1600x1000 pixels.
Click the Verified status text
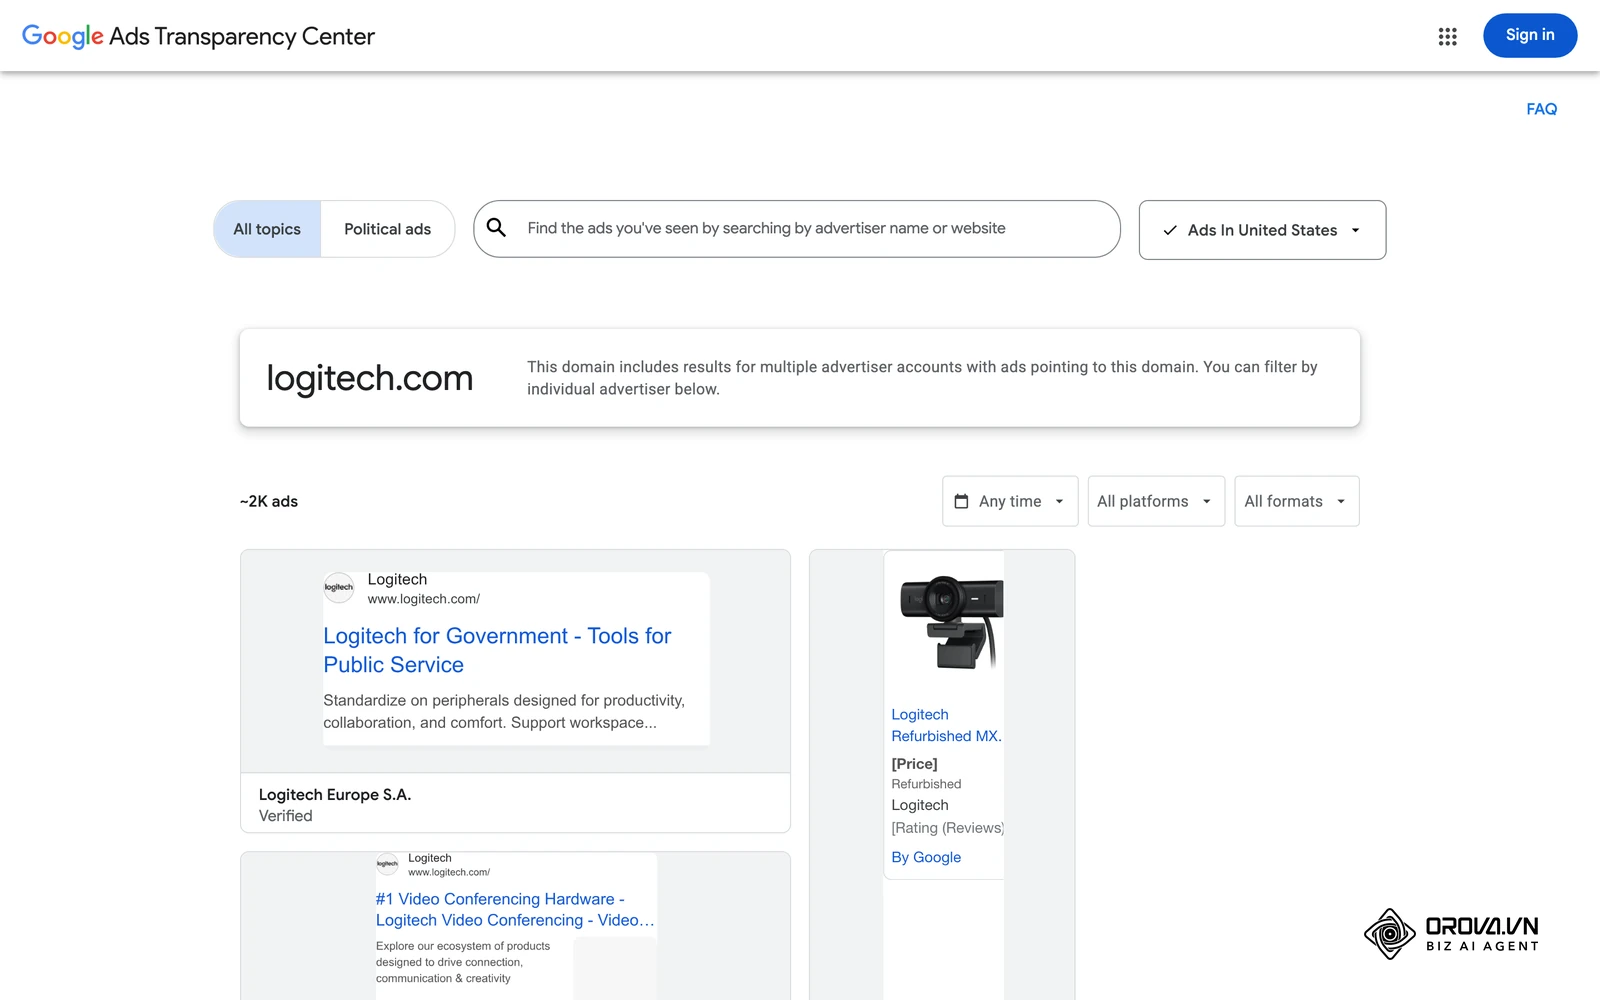tap(285, 816)
